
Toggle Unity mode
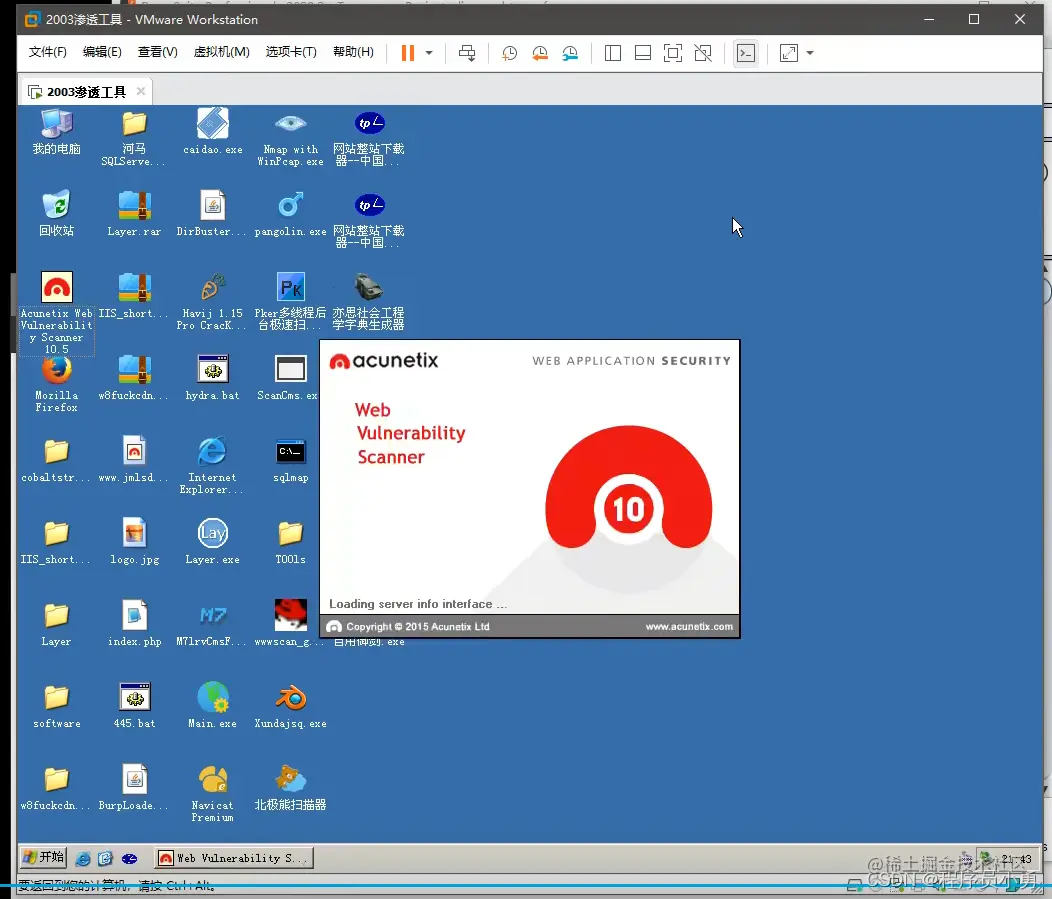tap(702, 53)
